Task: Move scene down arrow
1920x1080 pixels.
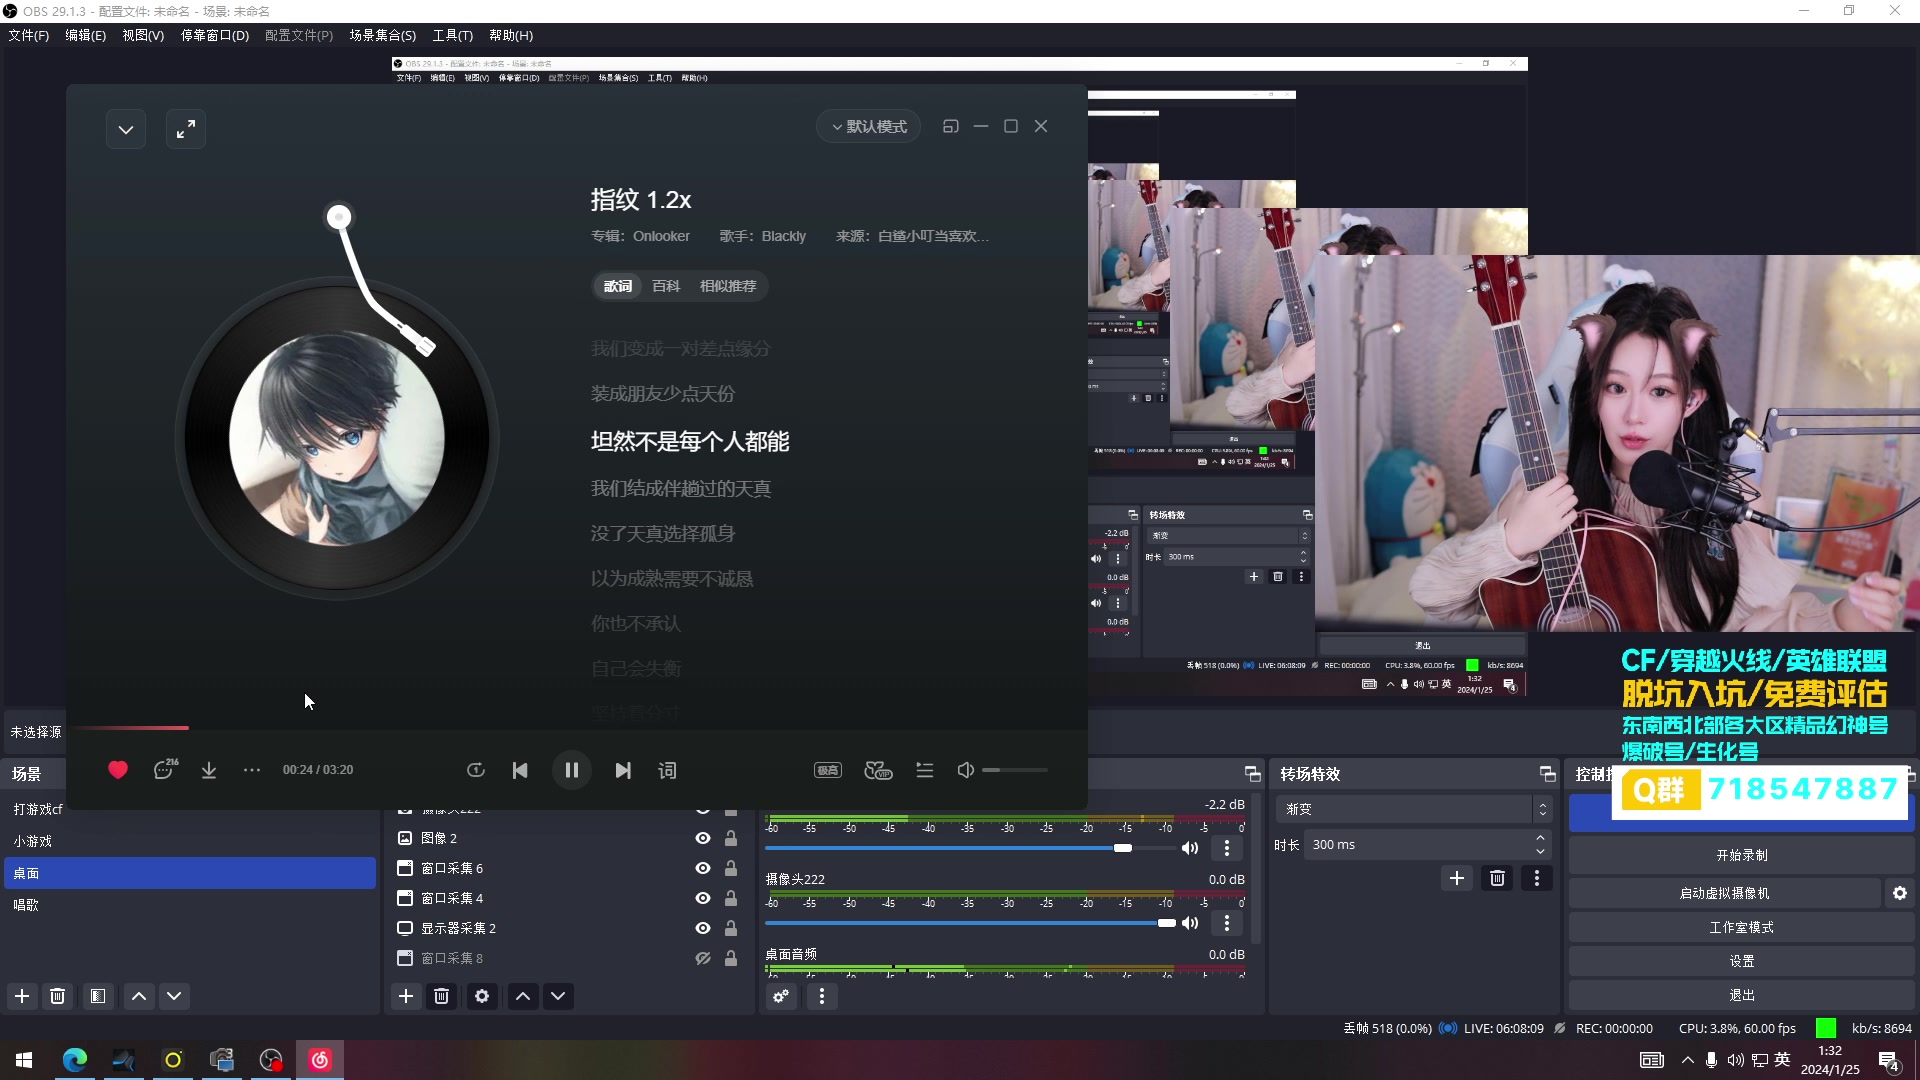Action: (174, 996)
